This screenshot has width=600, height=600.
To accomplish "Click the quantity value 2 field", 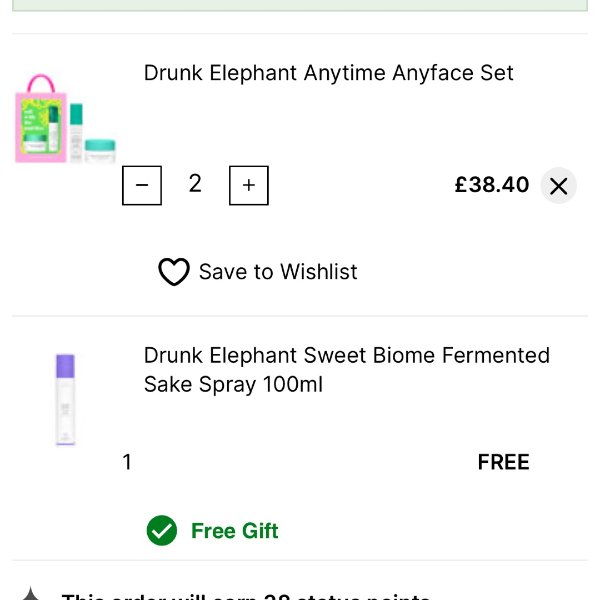I will tap(195, 184).
